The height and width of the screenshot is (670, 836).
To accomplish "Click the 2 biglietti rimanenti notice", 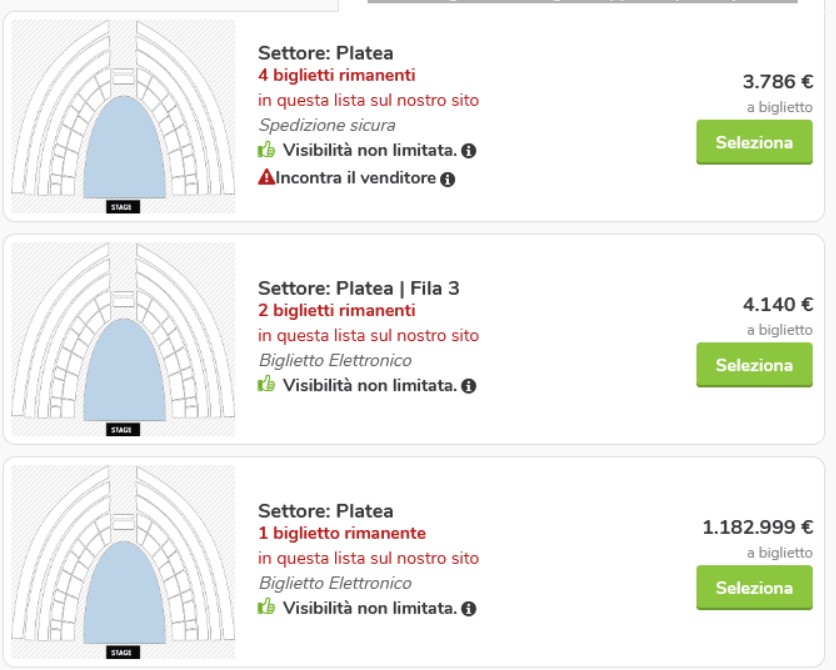I will 337,311.
